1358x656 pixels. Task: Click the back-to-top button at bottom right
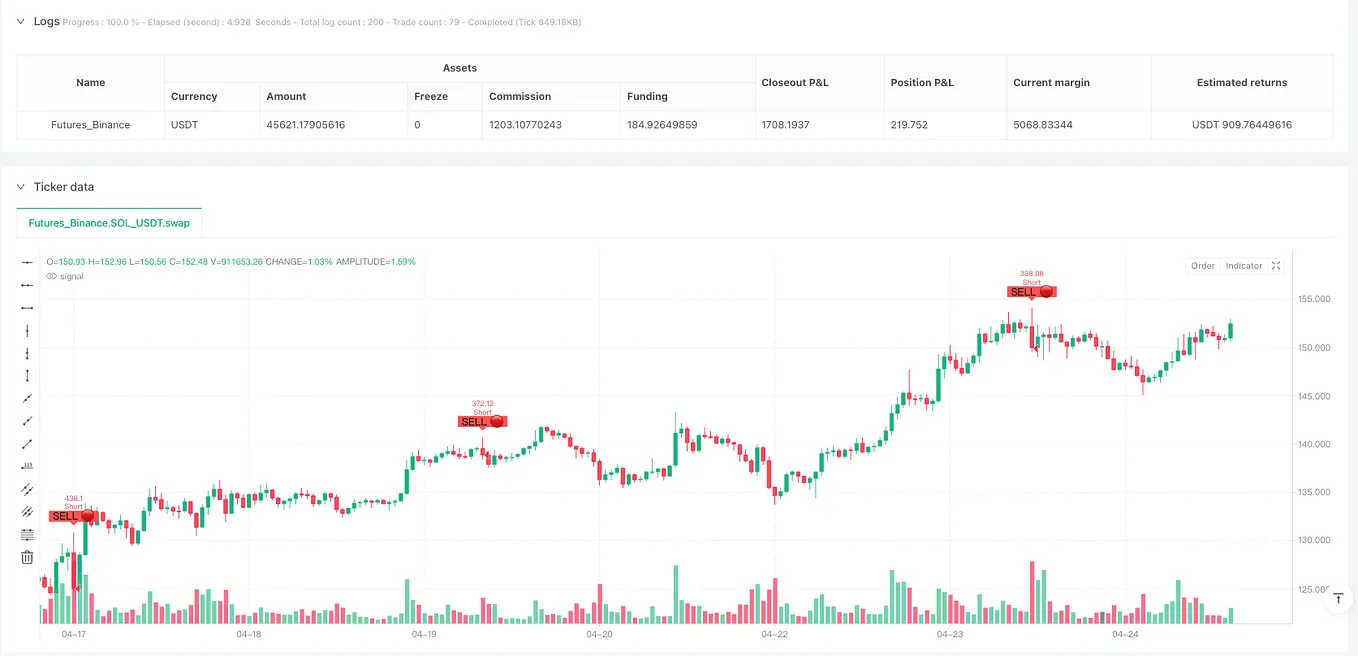1337,598
